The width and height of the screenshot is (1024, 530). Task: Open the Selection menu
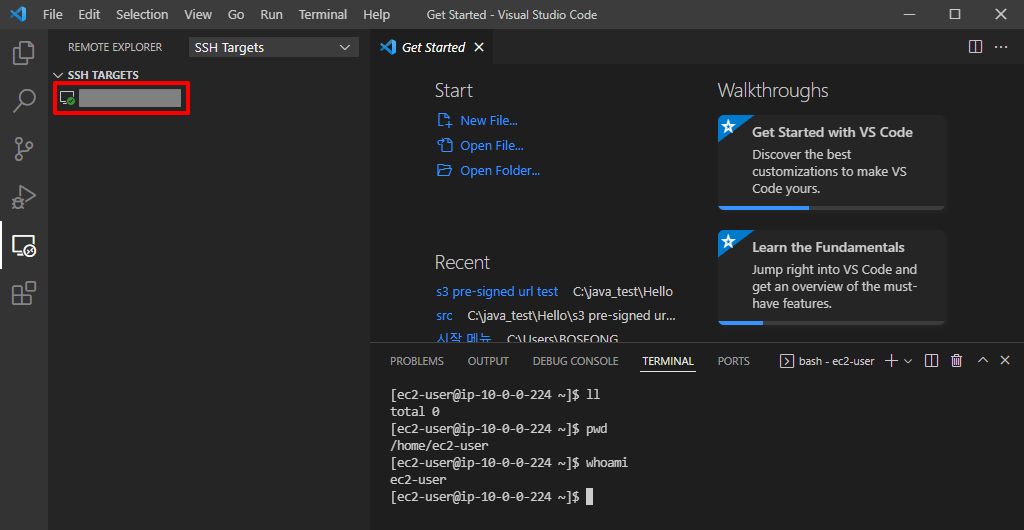click(142, 14)
